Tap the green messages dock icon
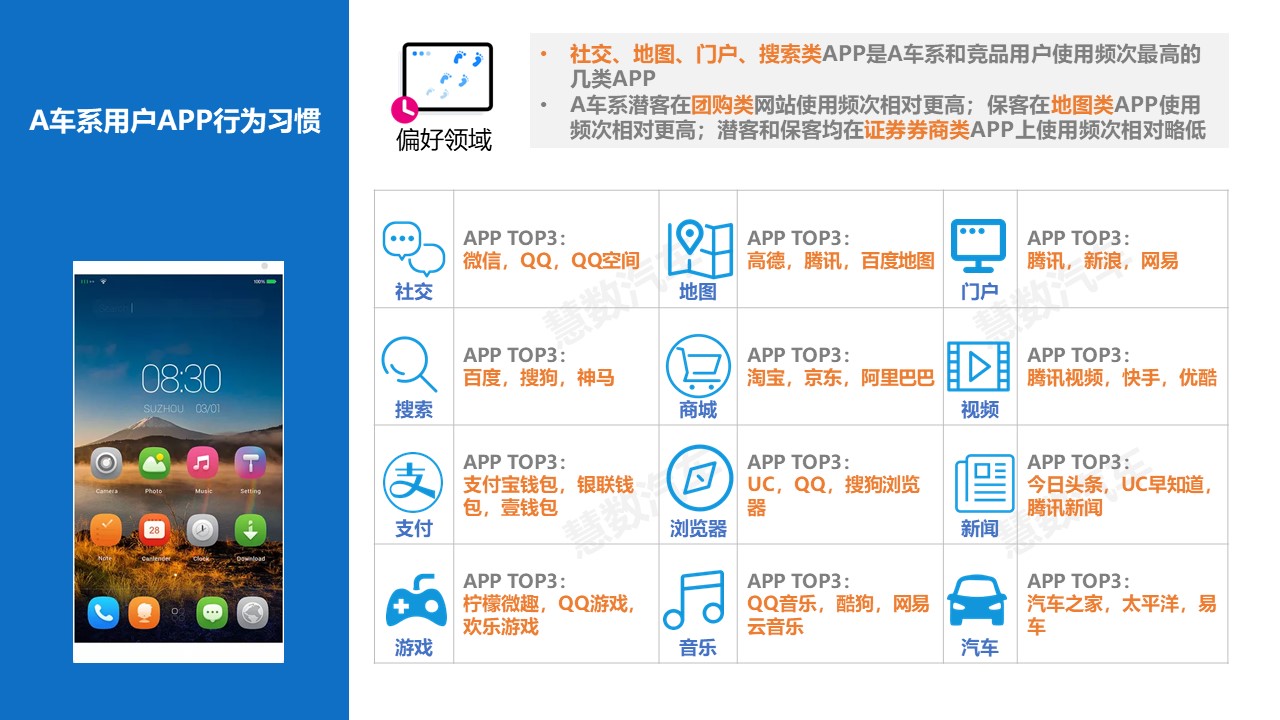This screenshot has height=720, width=1280. [x=212, y=612]
